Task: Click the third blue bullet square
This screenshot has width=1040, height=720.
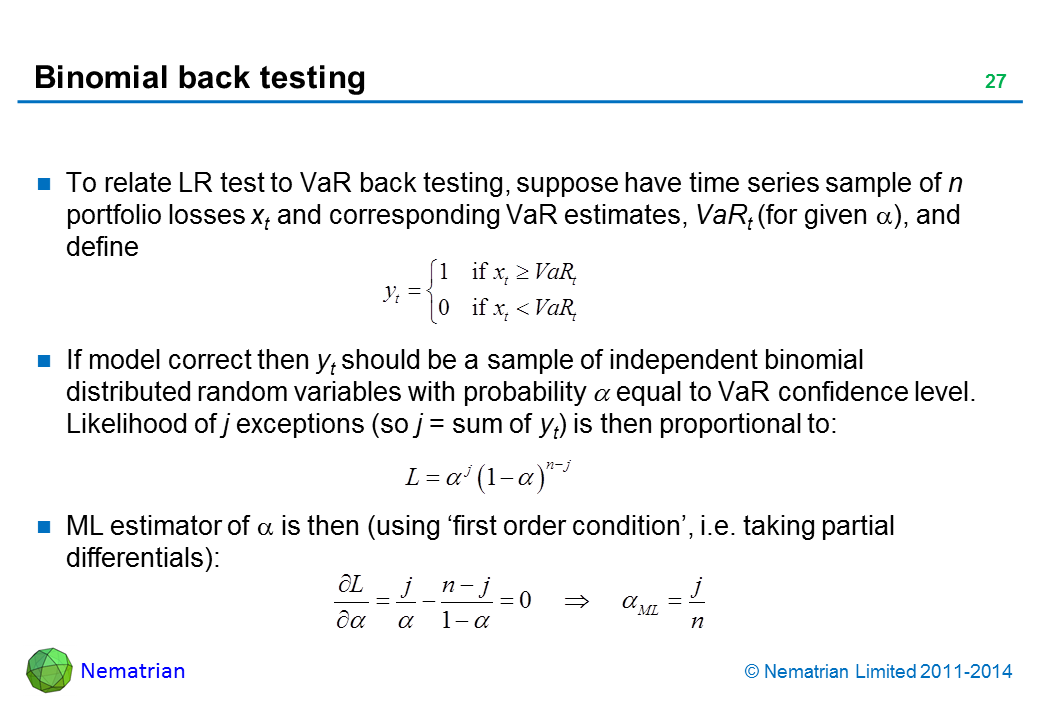Action: coord(44,526)
